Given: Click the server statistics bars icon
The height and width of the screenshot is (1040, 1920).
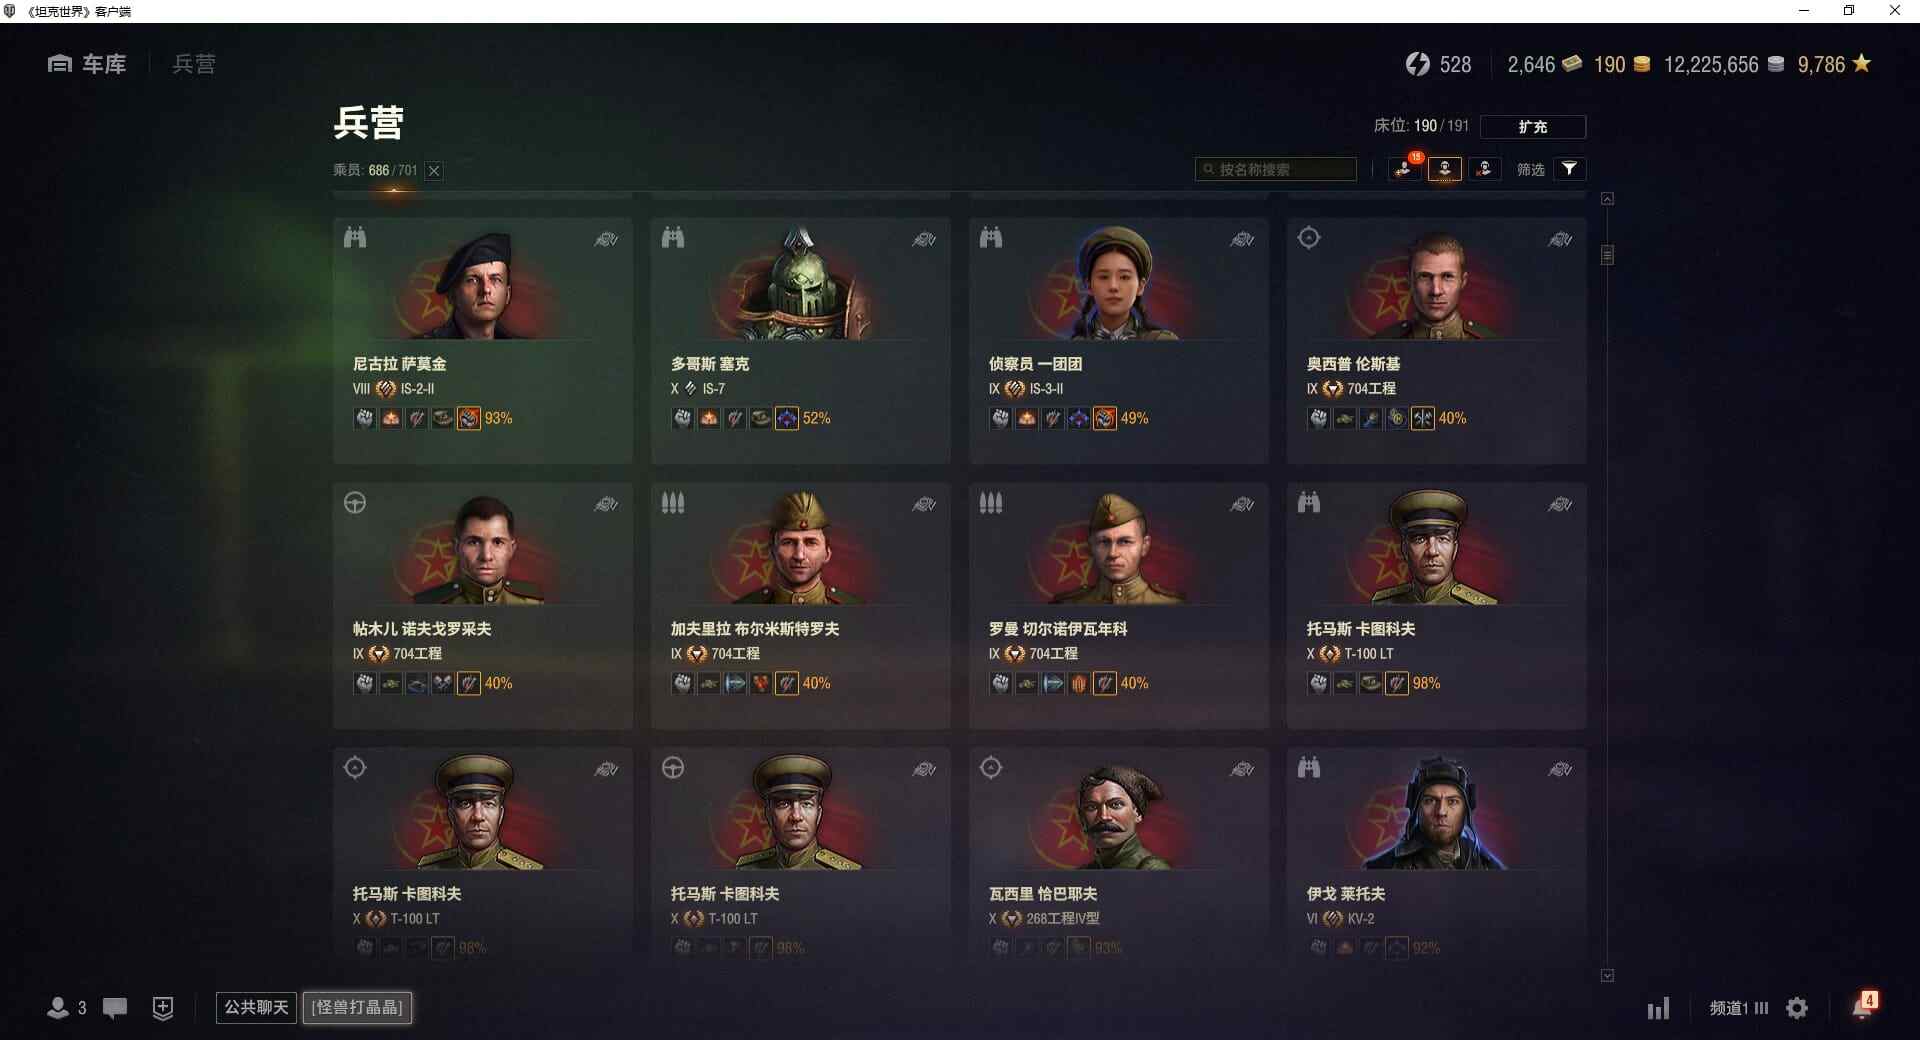Looking at the screenshot, I should [x=1658, y=1008].
